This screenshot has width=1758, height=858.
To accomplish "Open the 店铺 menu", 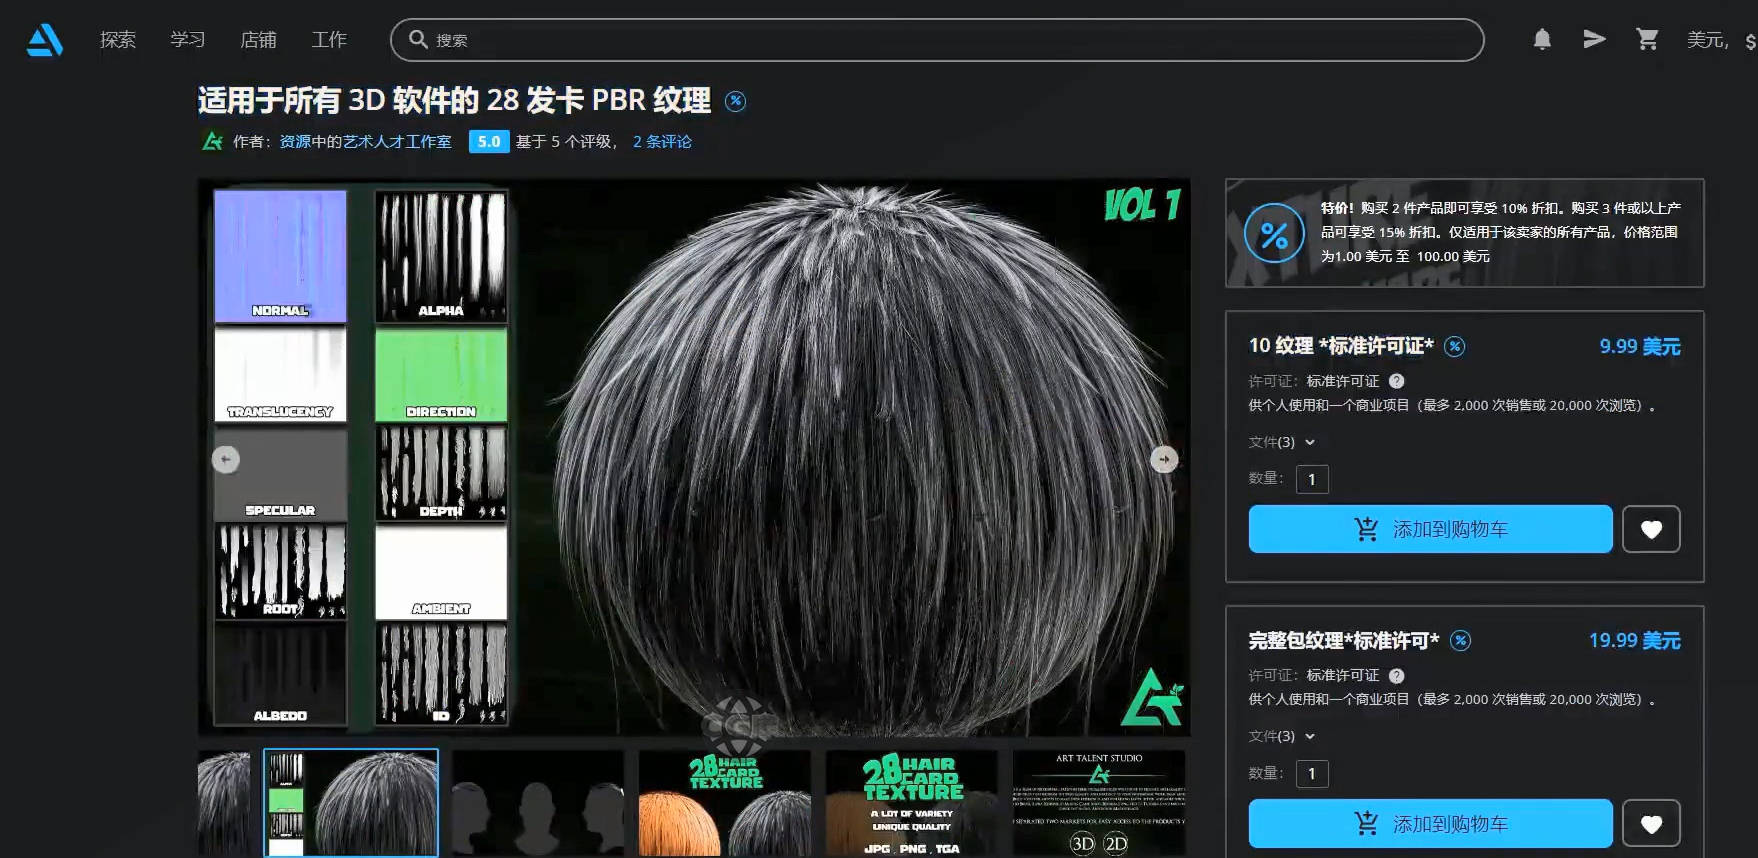I will (x=258, y=40).
